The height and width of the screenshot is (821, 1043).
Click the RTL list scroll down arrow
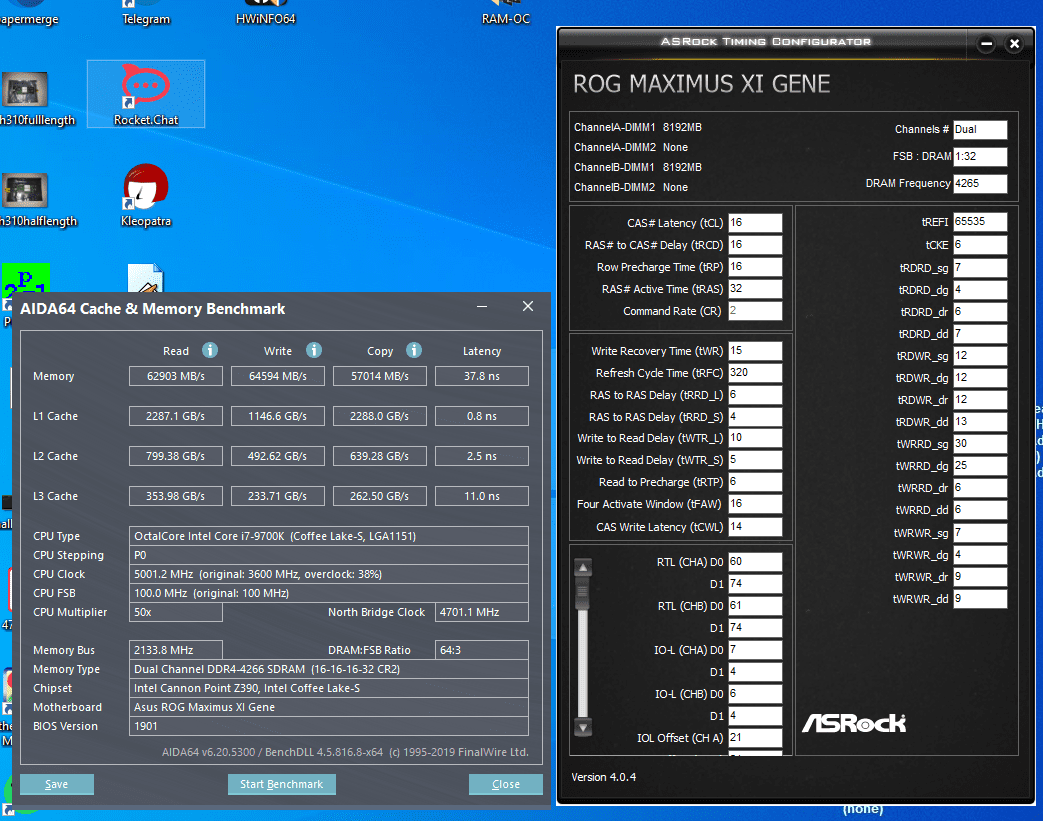point(583,728)
